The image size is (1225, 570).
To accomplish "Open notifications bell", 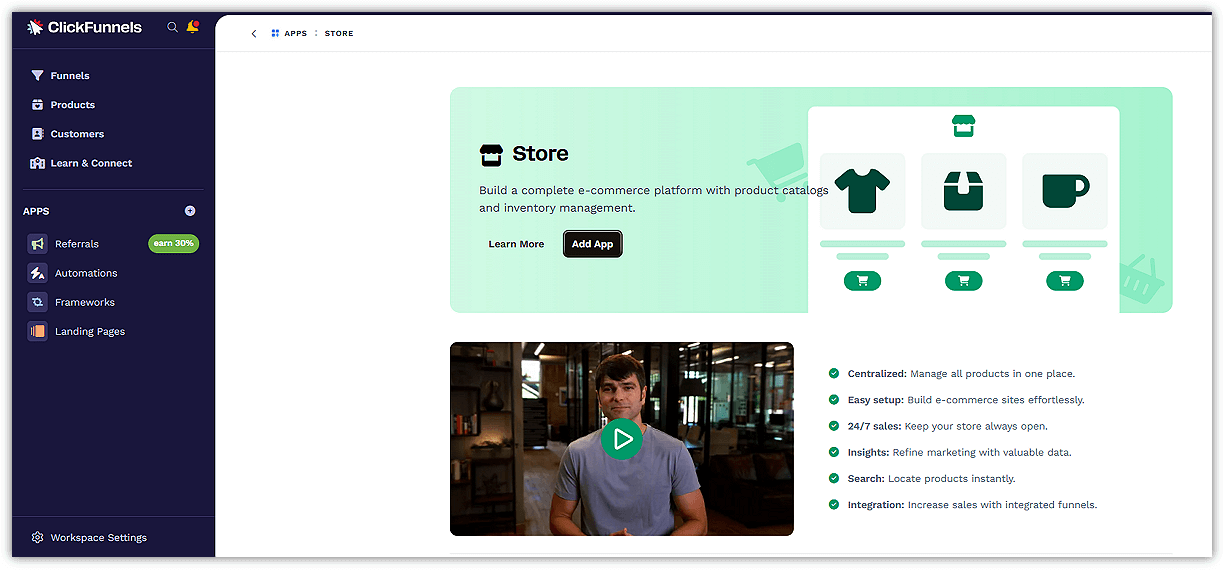I will click(193, 27).
